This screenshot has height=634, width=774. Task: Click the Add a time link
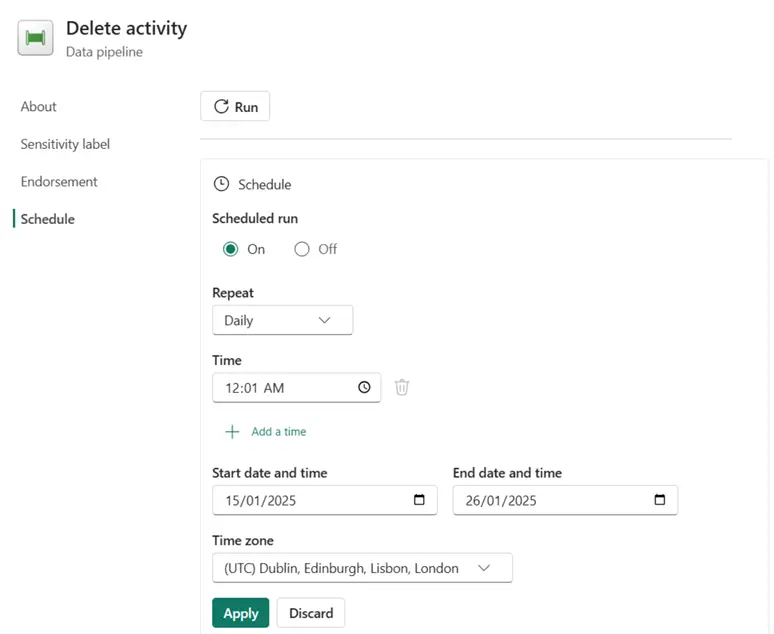coord(278,432)
